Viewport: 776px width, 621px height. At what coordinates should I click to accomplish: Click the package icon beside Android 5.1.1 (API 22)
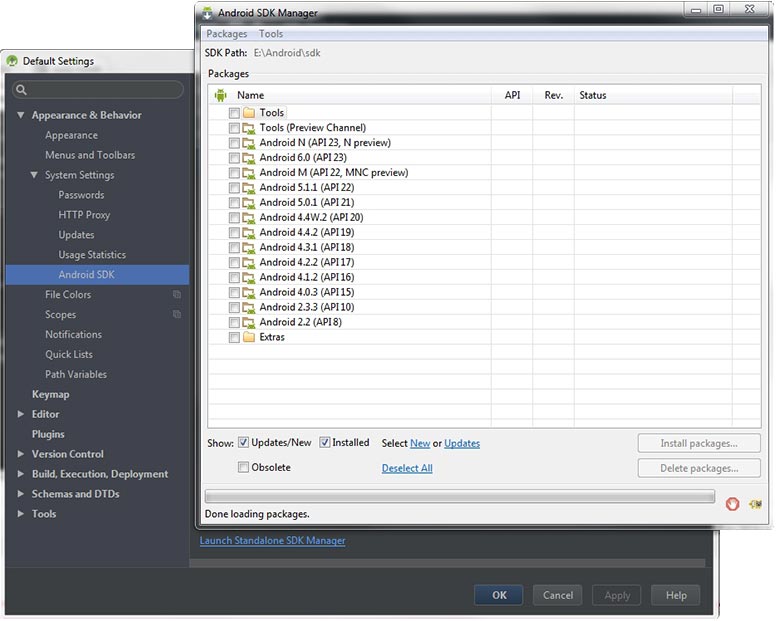[248, 188]
